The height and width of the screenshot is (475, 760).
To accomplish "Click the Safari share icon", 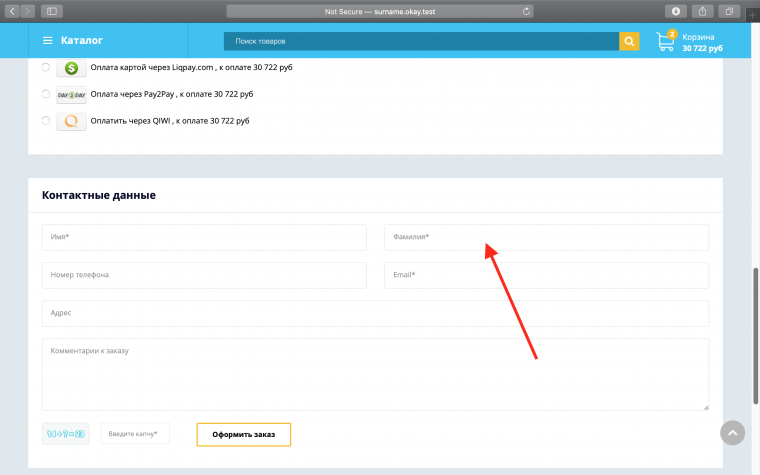I will 703,11.
